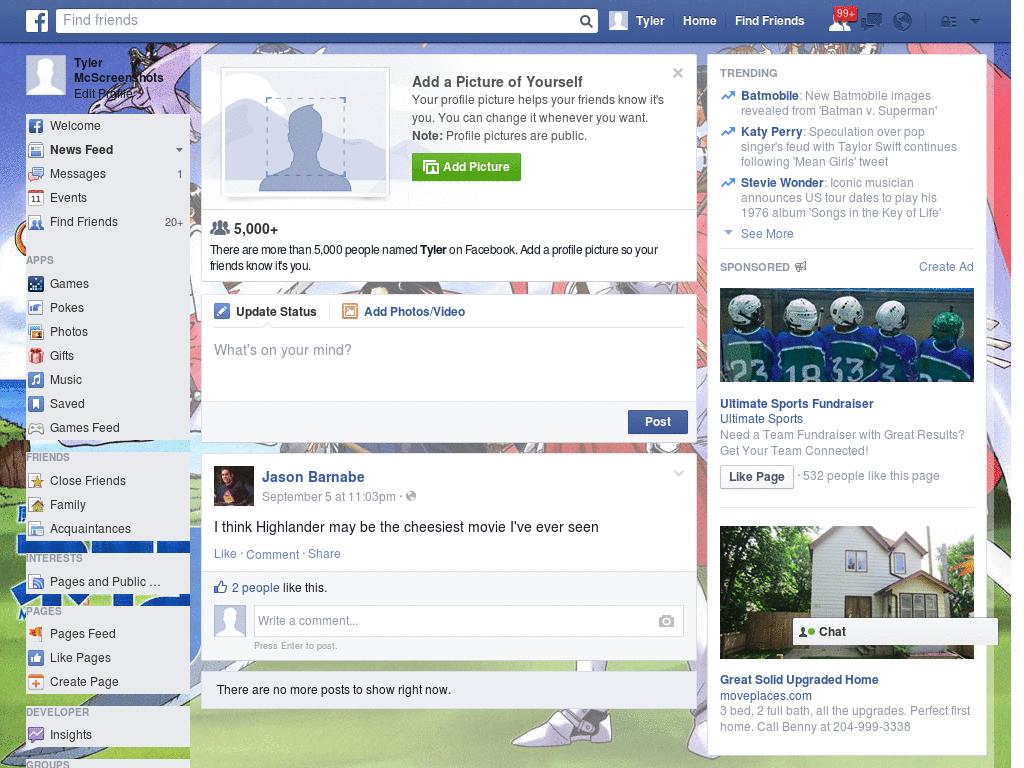Open friend requests icon with 99+ badge
This screenshot has height=768, width=1024.
[840, 21]
